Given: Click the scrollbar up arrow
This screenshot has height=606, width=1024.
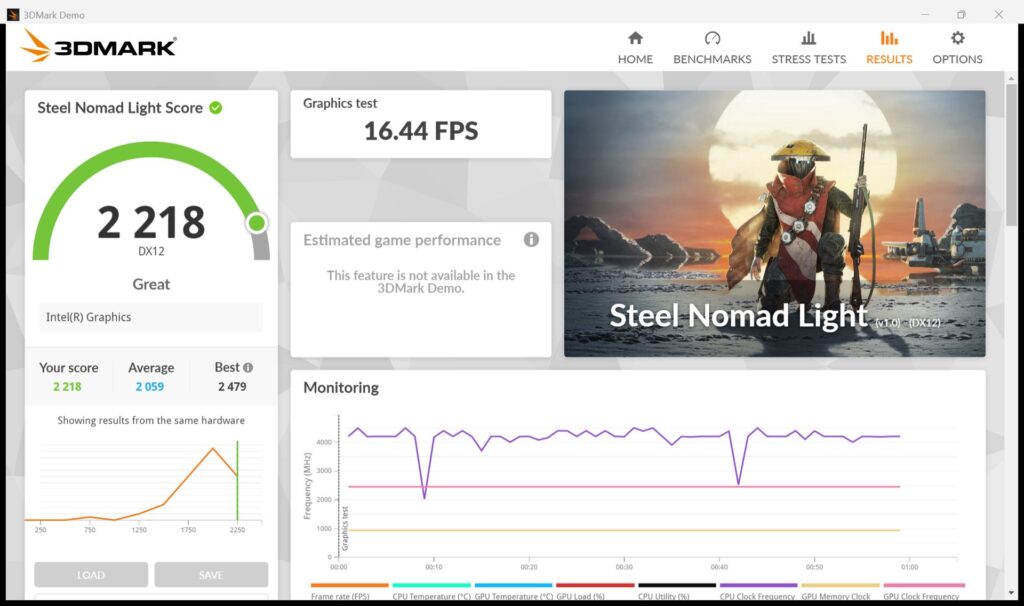Looking at the screenshot, I should tap(1012, 78).
